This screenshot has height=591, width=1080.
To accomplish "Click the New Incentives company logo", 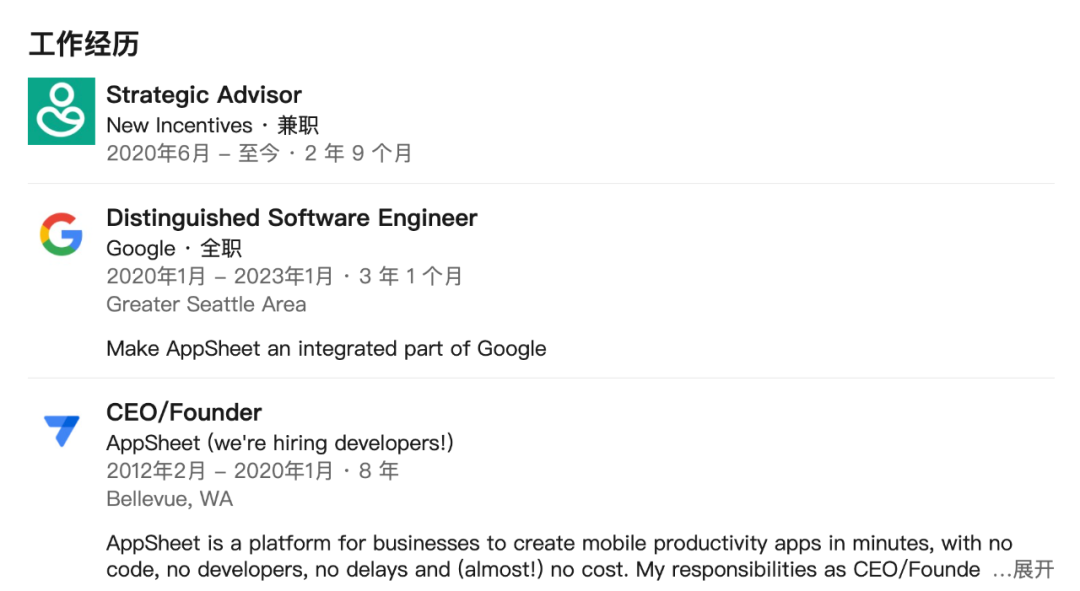I will tap(61, 111).
